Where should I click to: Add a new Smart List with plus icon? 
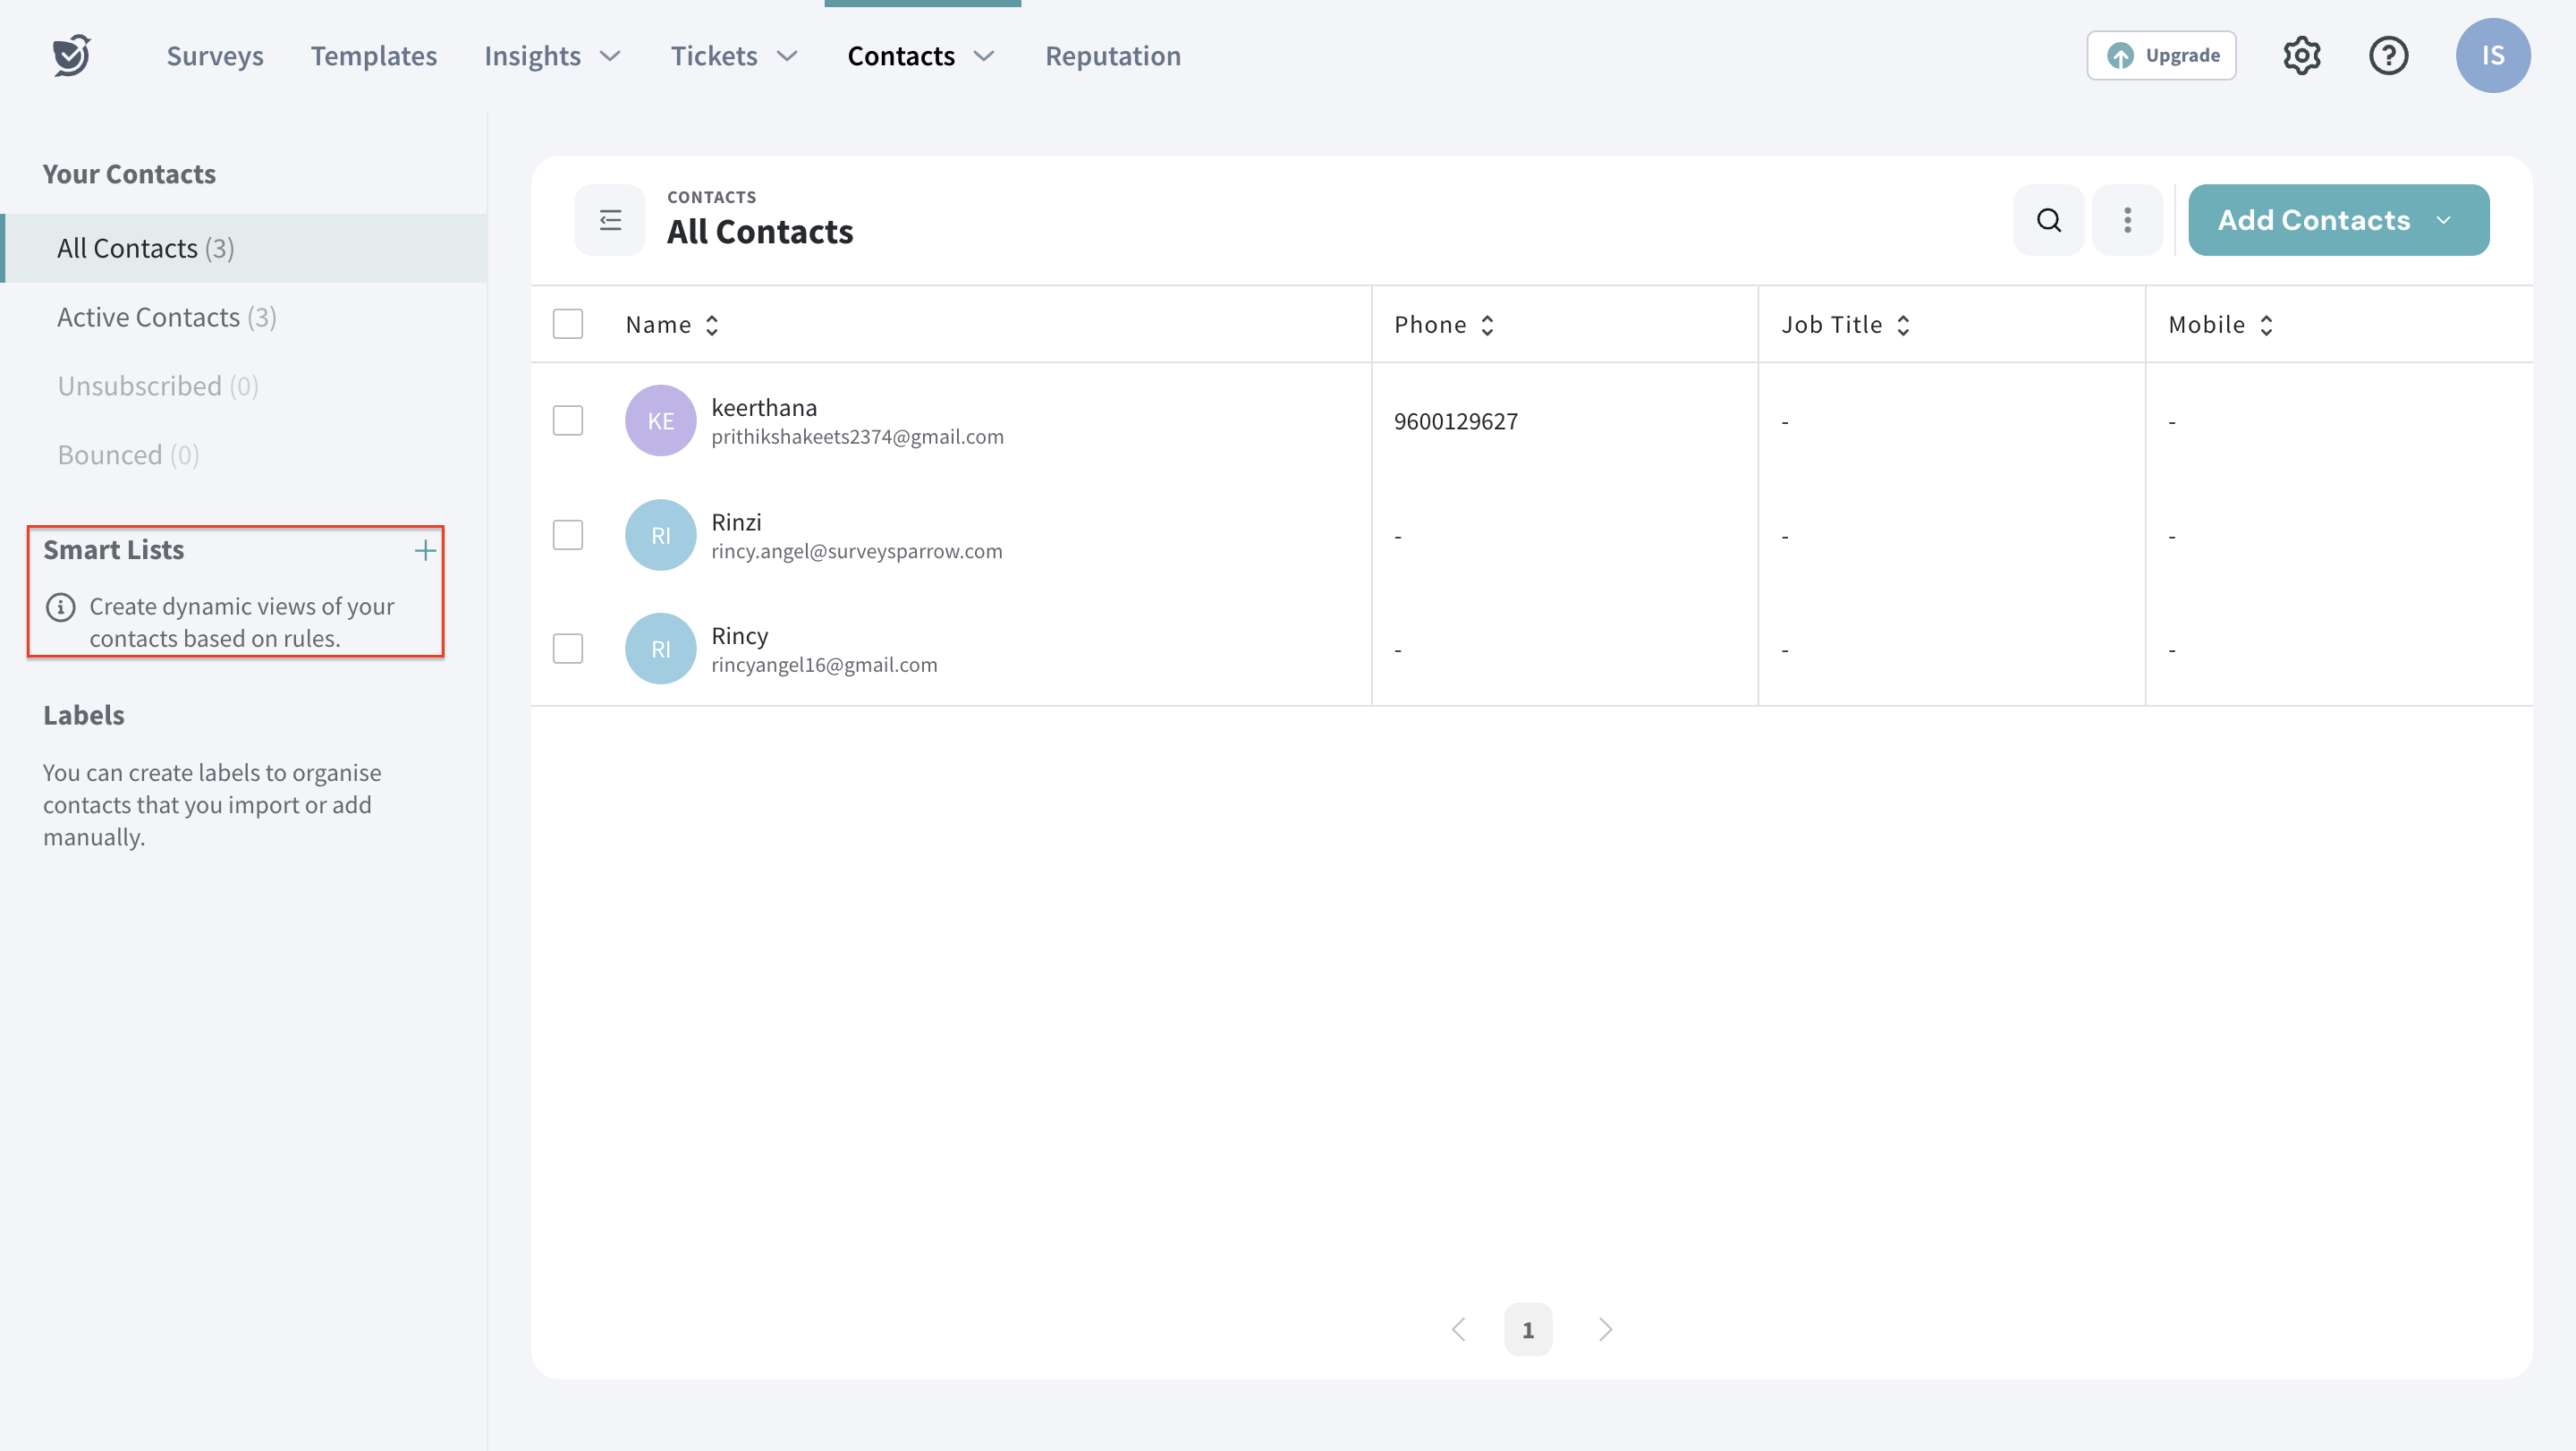[425, 550]
